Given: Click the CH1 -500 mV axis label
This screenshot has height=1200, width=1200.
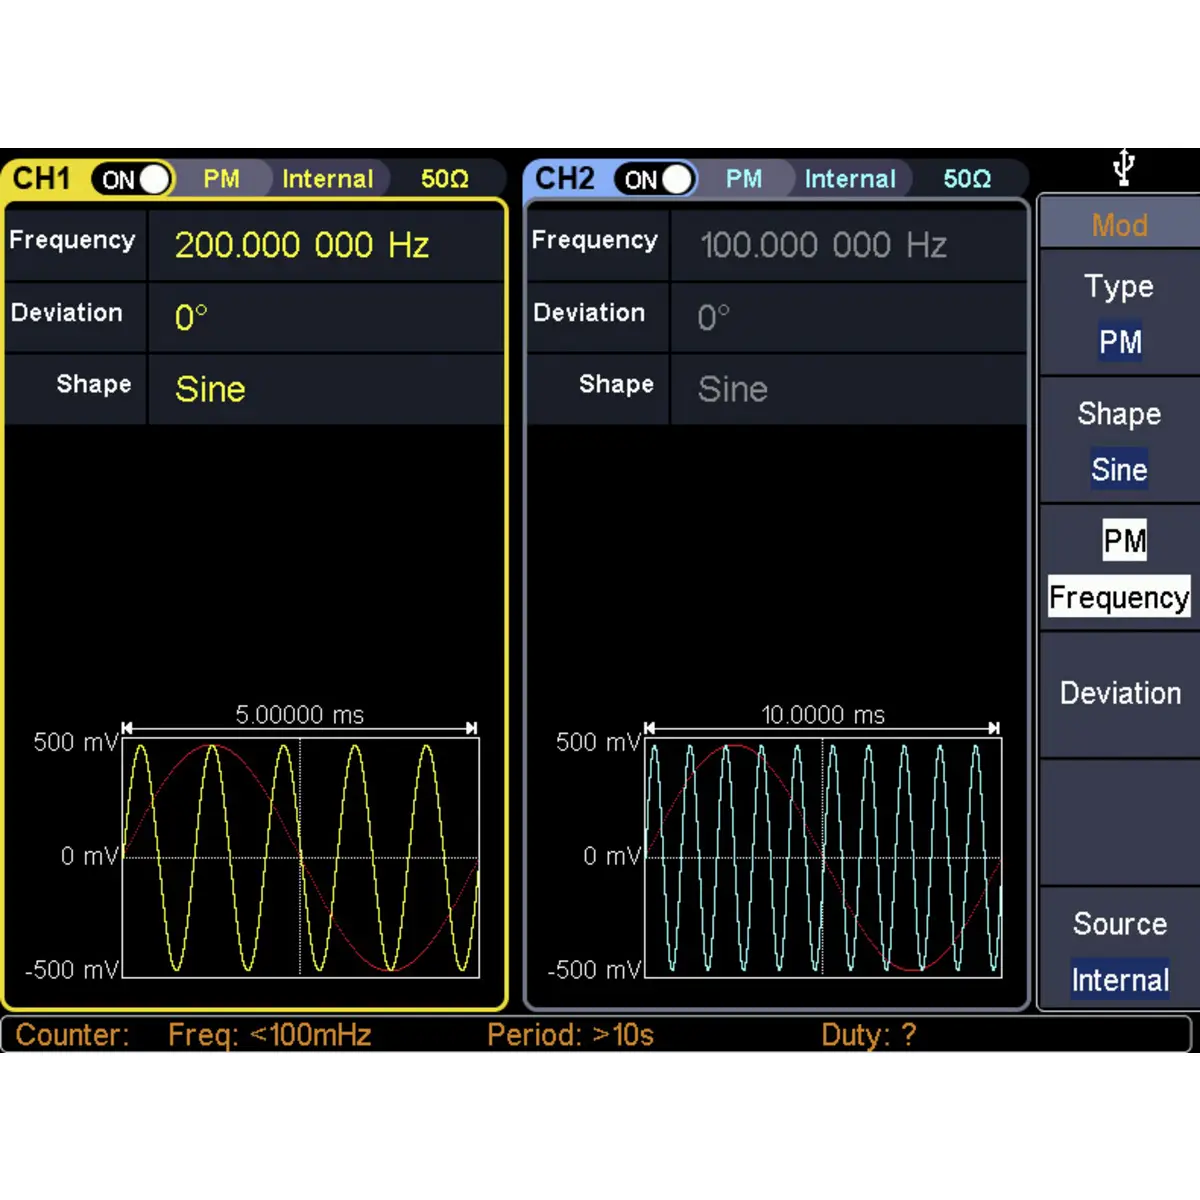Looking at the screenshot, I should pyautogui.click(x=72, y=970).
